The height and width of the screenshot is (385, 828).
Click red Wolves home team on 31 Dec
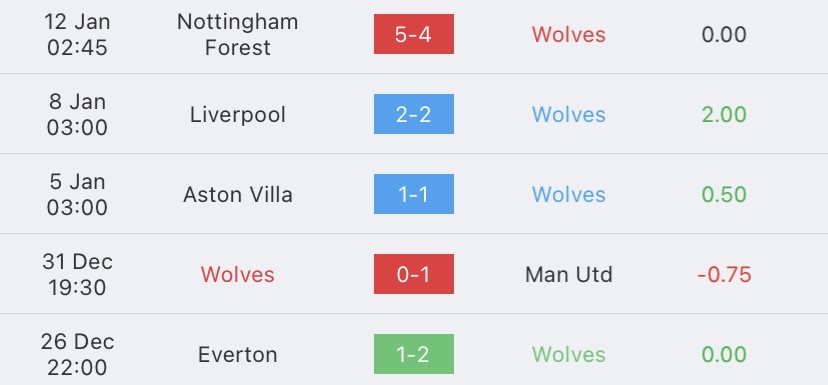(238, 275)
